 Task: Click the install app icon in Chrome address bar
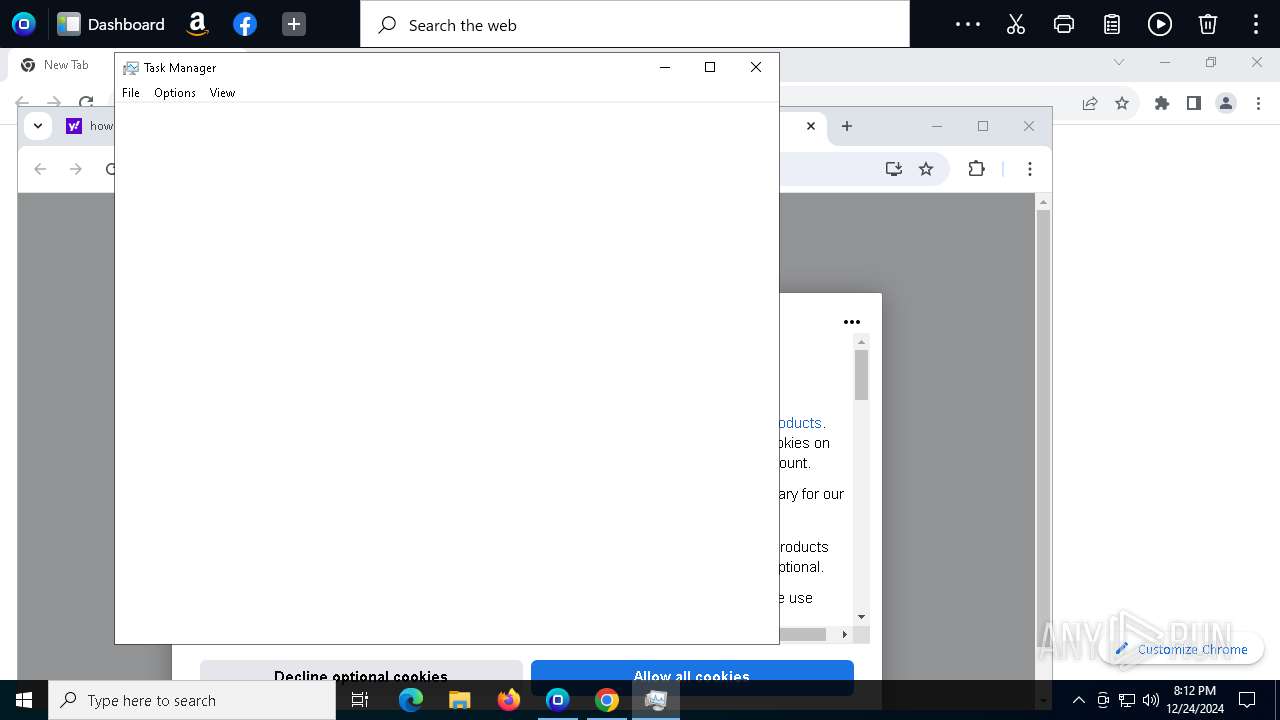tap(894, 169)
